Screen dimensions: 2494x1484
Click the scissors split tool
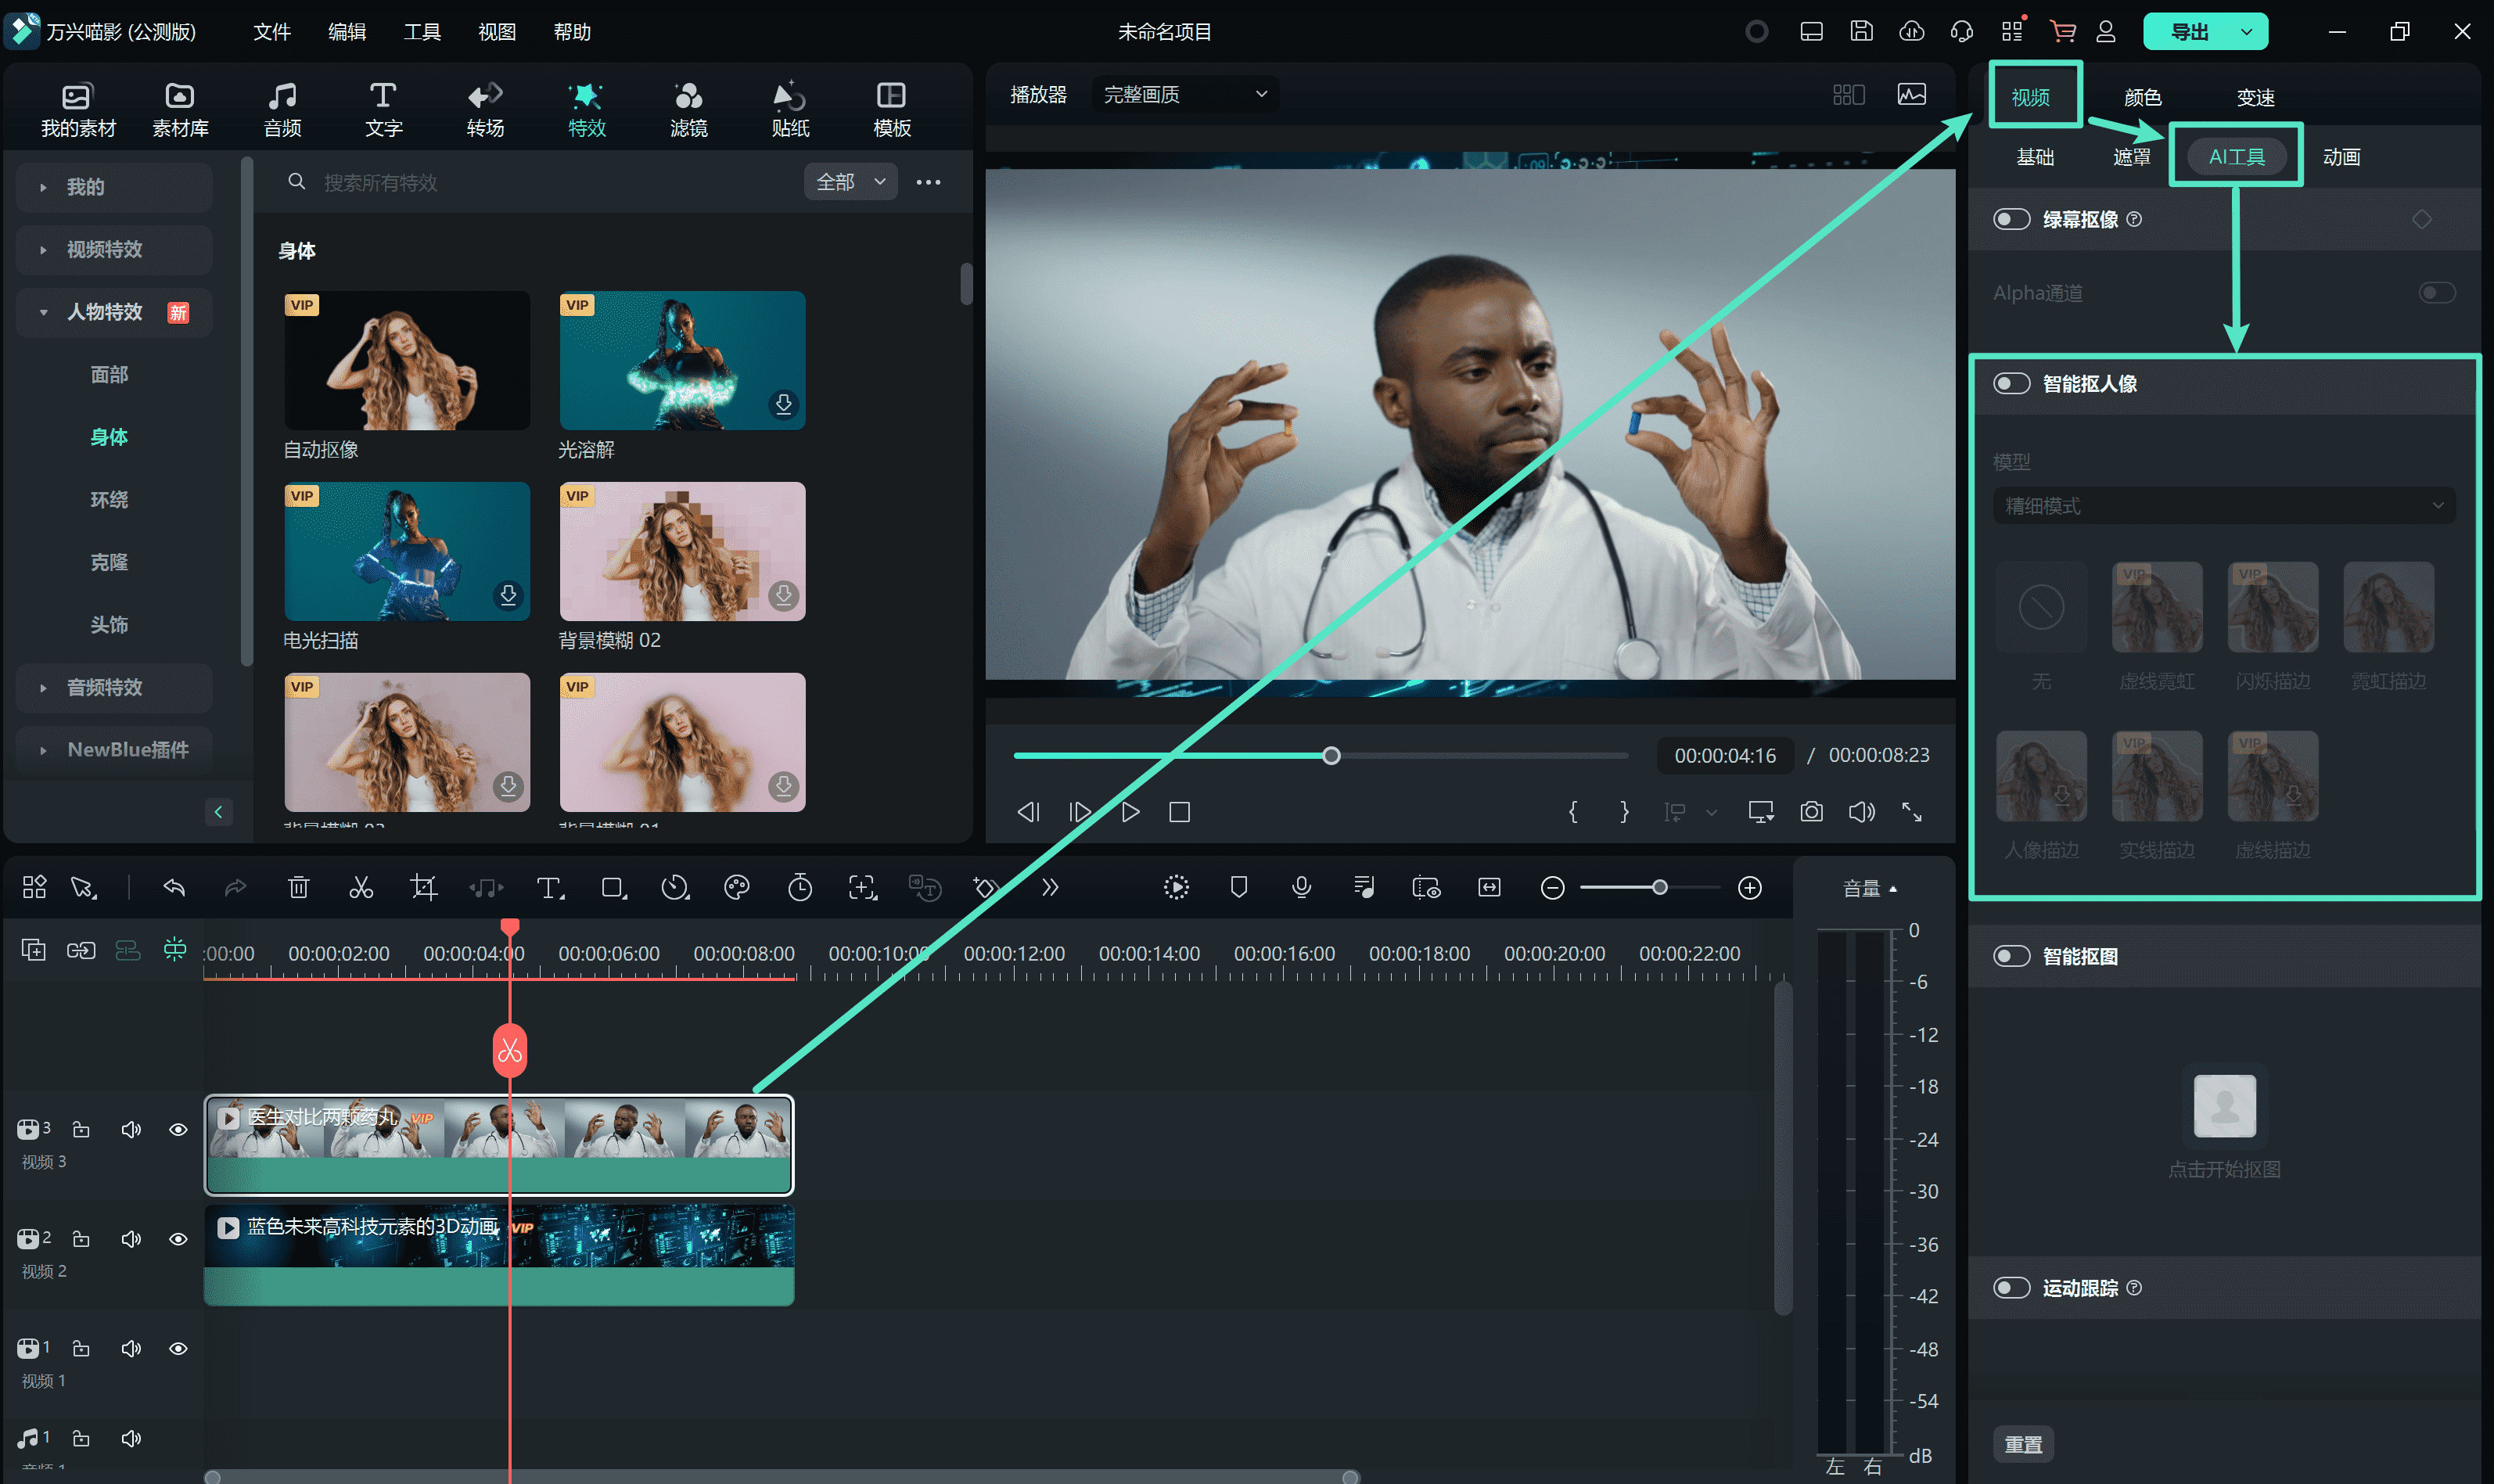[x=361, y=887]
